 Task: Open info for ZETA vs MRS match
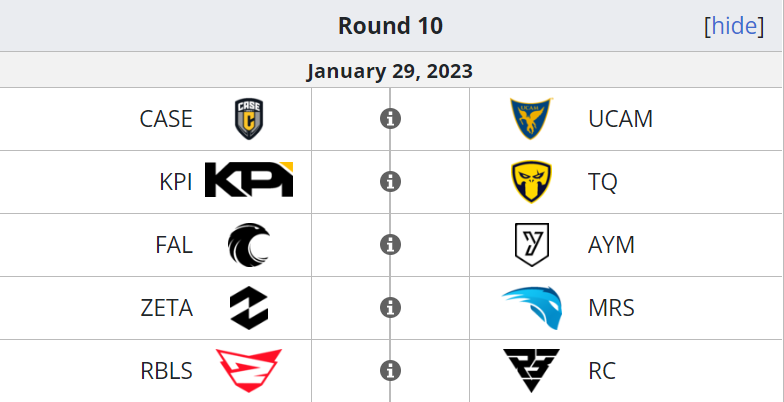(390, 308)
